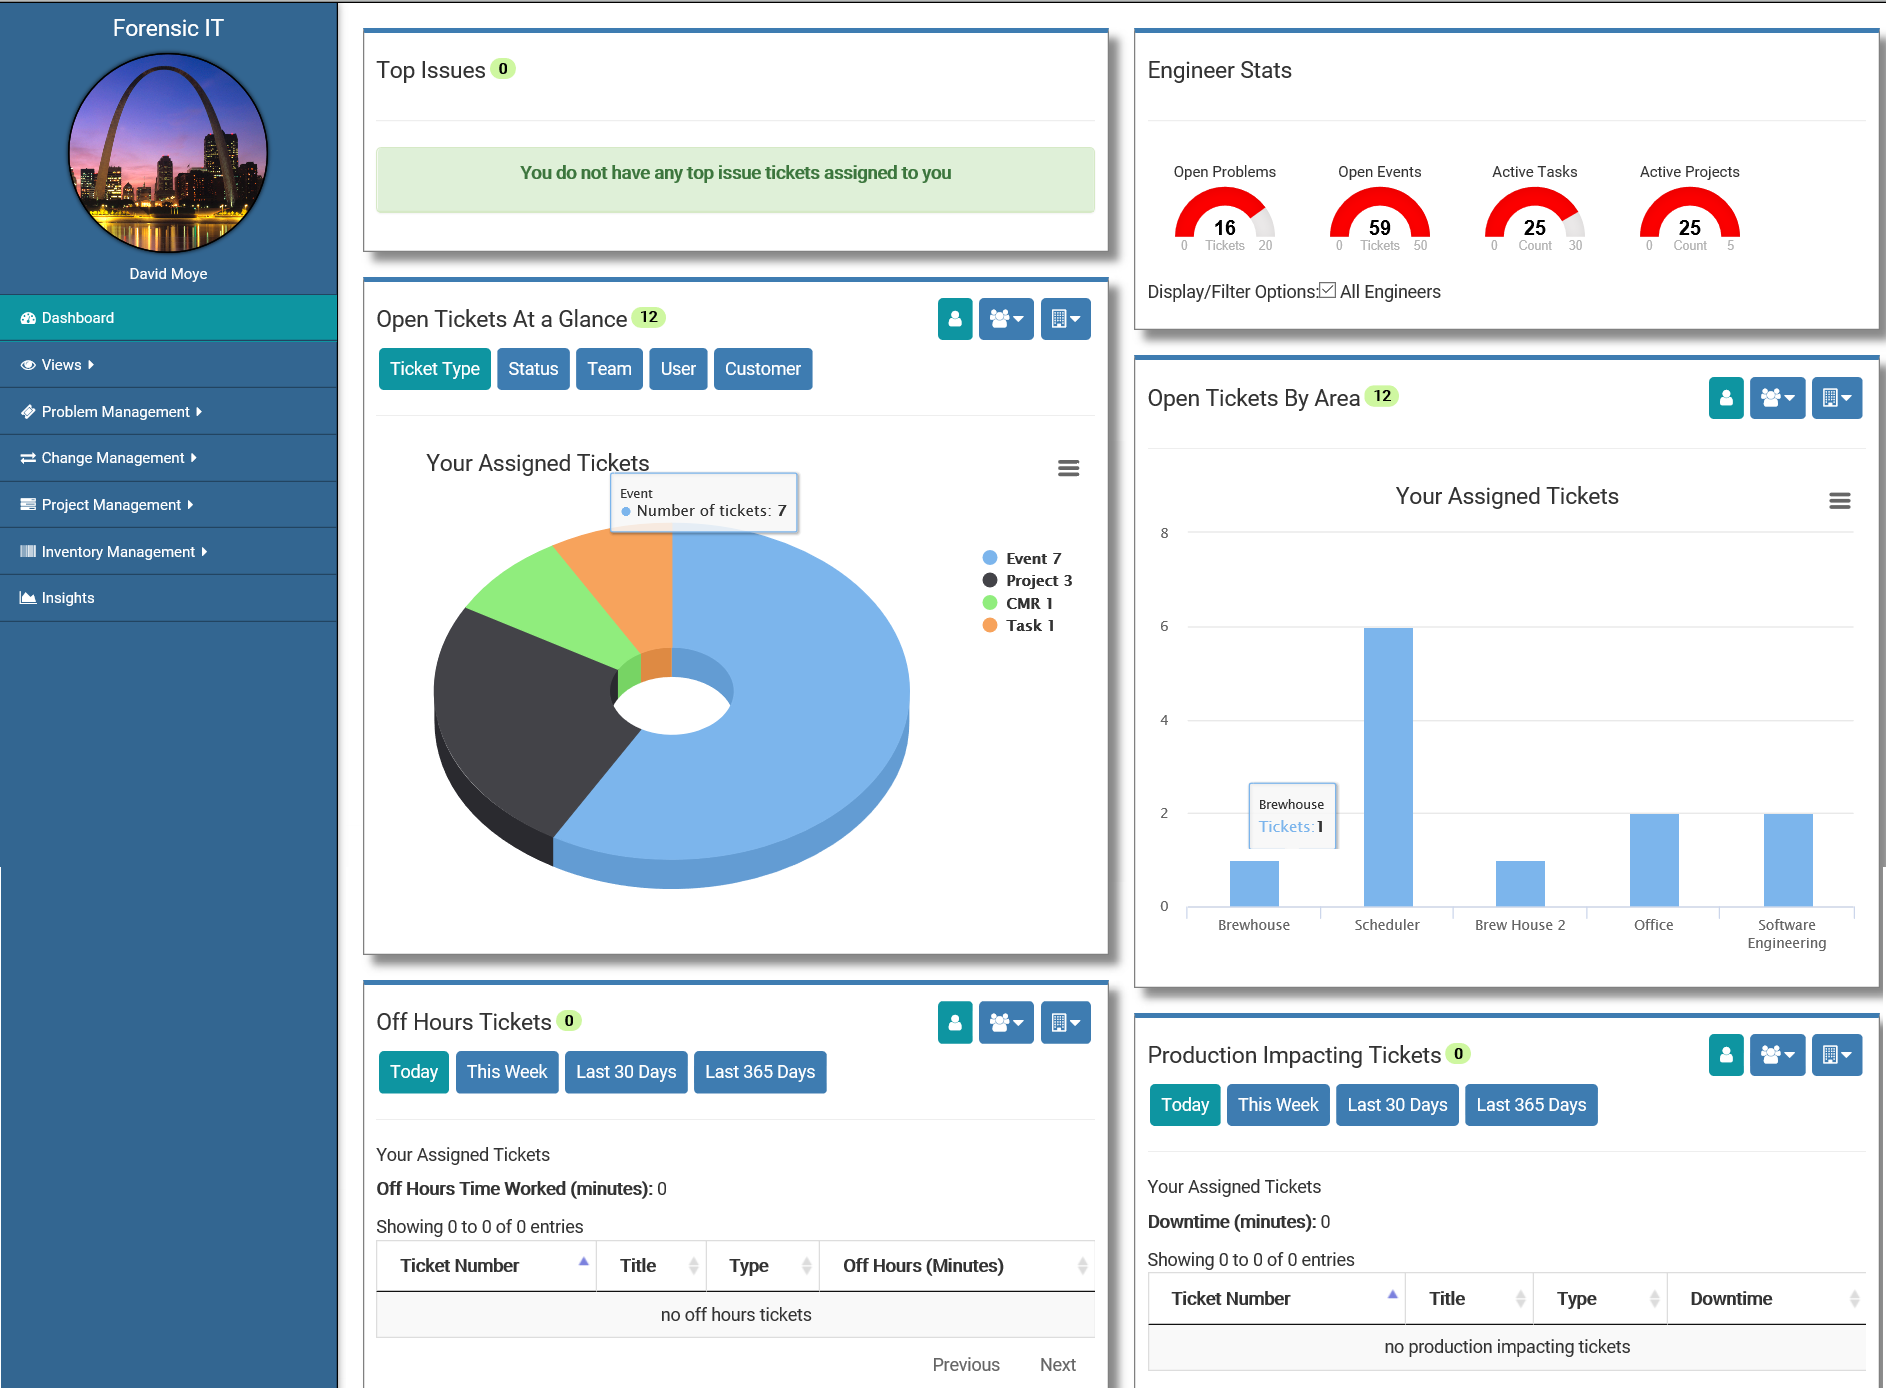This screenshot has height=1388, width=1886.
Task: Click user icon in Off Hours Tickets
Action: (x=954, y=1022)
